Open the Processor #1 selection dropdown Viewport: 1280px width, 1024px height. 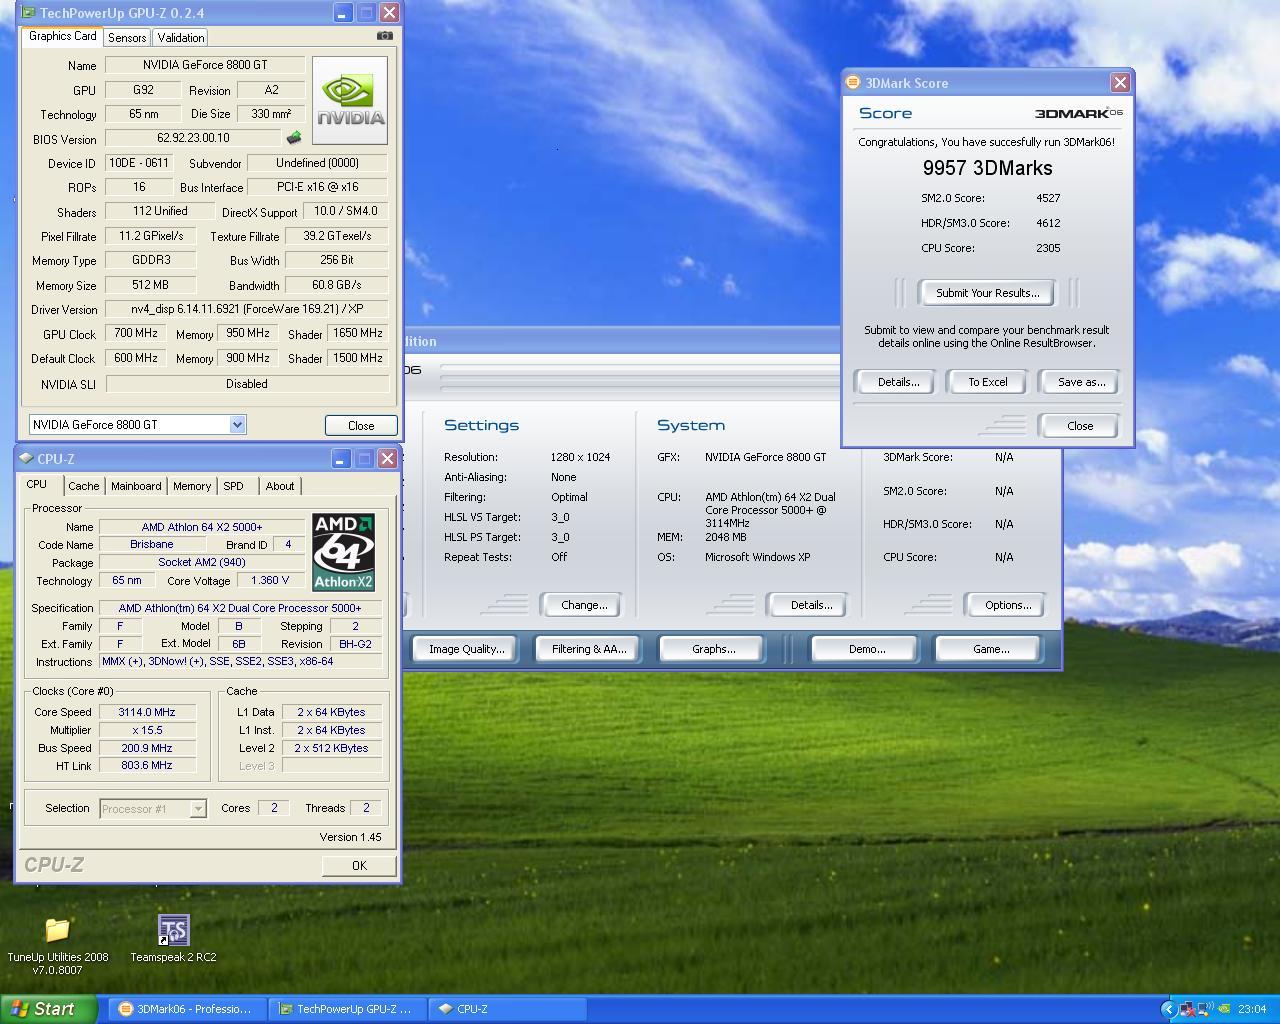pos(198,808)
